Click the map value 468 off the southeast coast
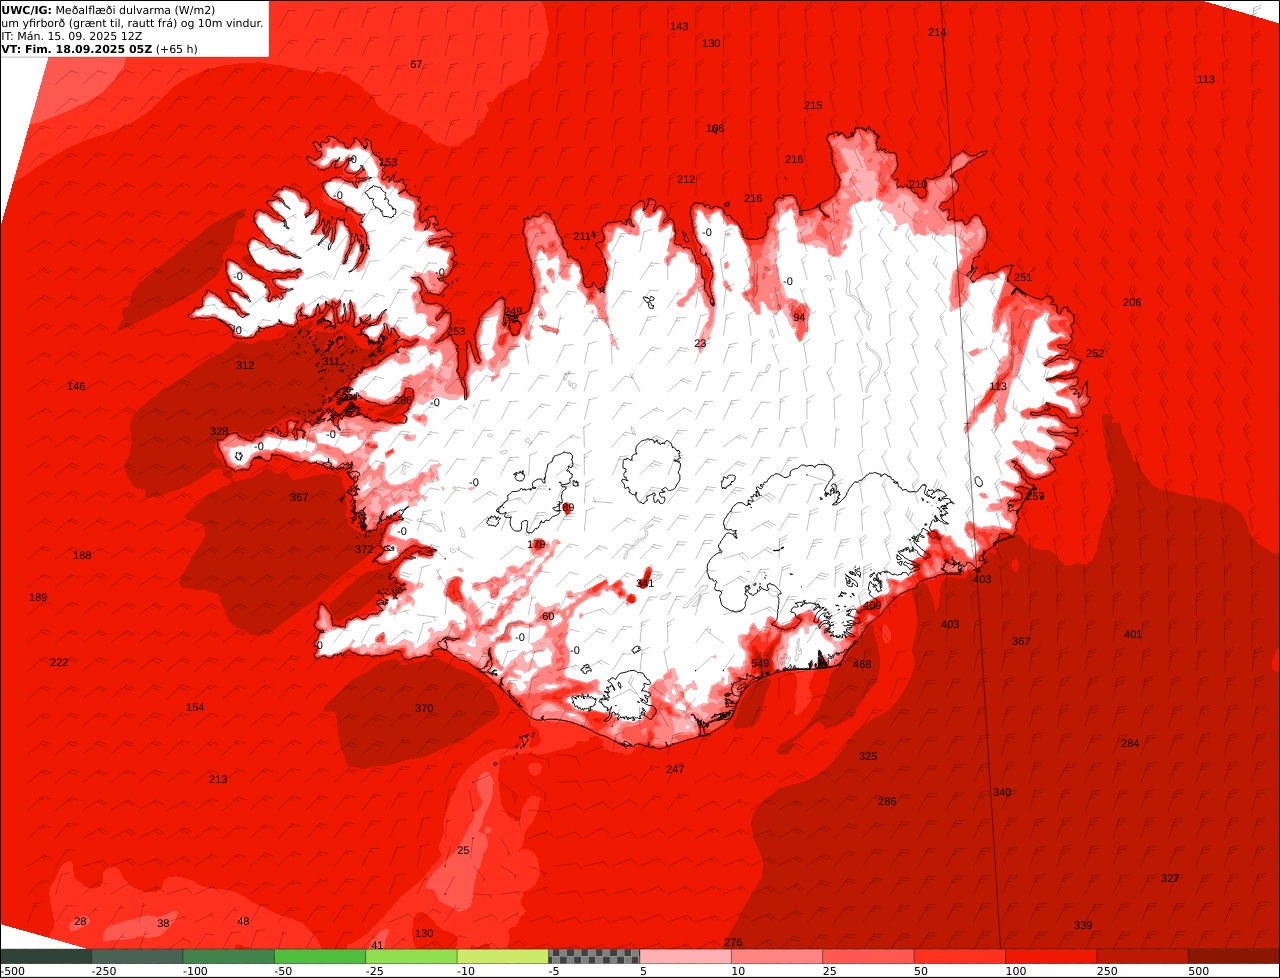This screenshot has width=1280, height=978. point(862,664)
